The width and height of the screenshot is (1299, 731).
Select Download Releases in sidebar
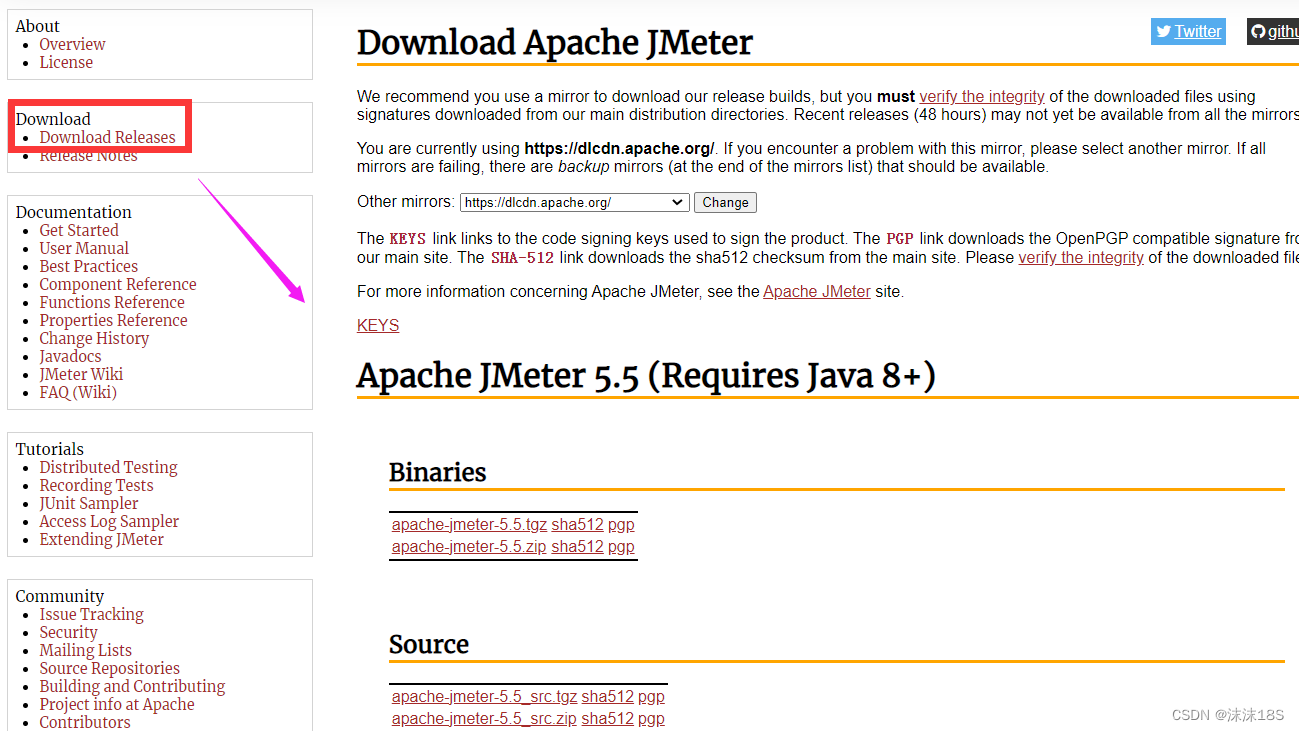click(107, 138)
